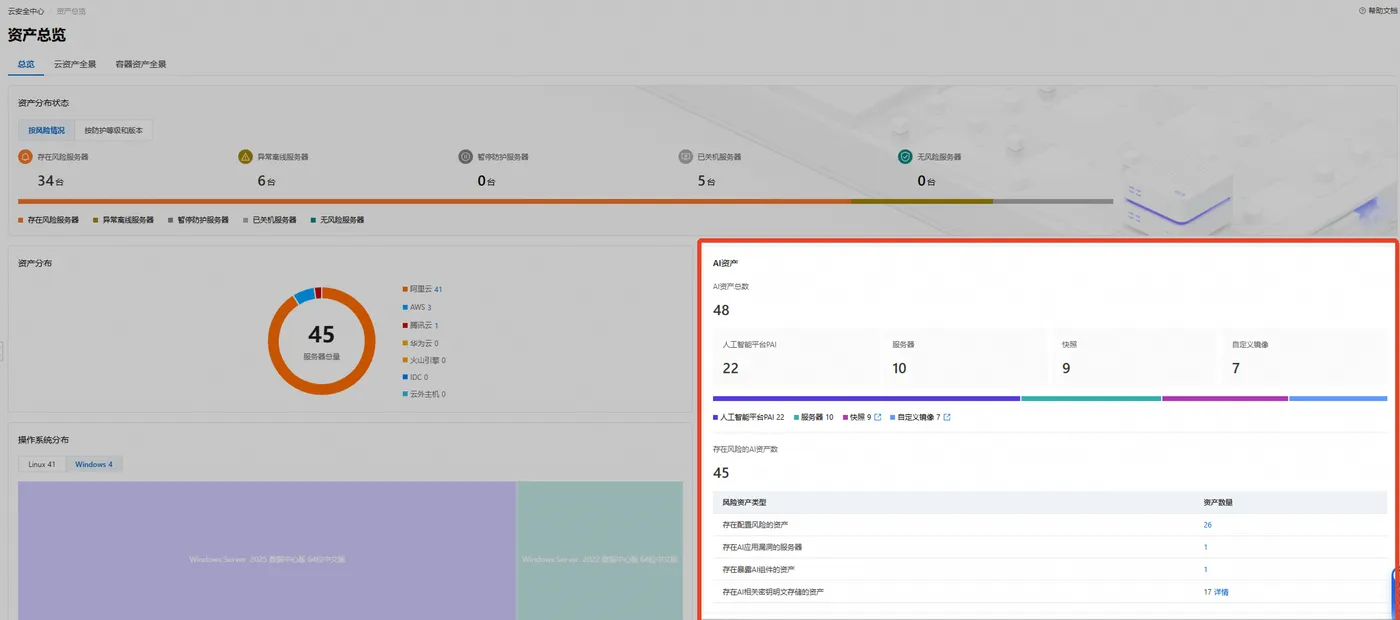1400x620 pixels.
Task: Select the Windows 4 OS tab
Action: [94, 464]
